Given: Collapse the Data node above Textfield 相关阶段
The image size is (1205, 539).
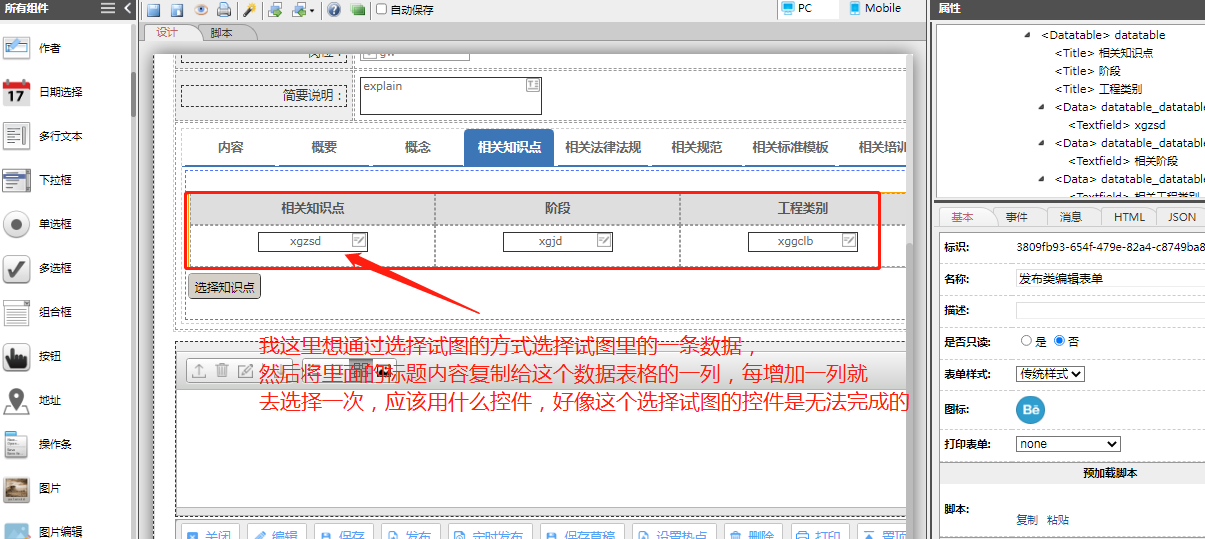Looking at the screenshot, I should [1041, 143].
